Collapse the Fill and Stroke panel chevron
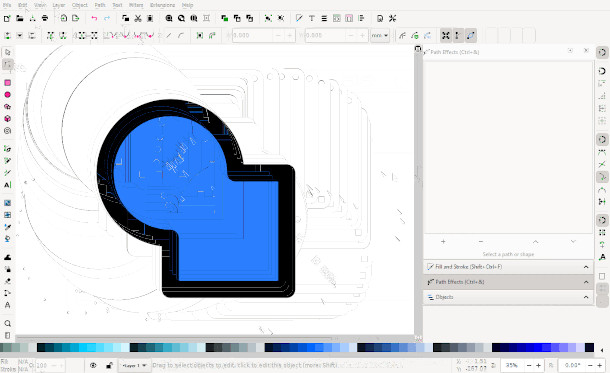 [586, 267]
